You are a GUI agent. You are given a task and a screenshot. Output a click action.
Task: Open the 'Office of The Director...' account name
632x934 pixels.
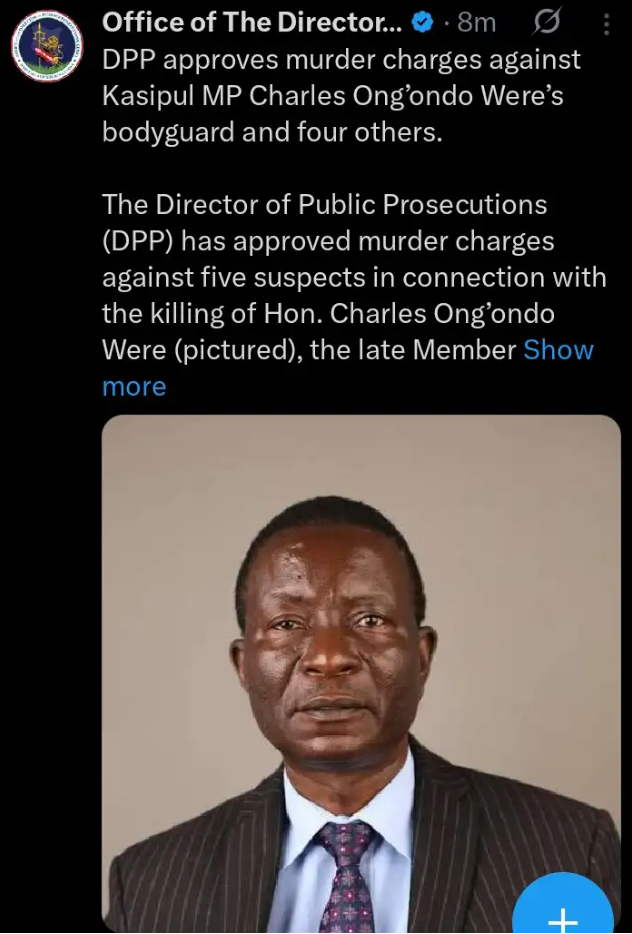pyautogui.click(x=253, y=23)
